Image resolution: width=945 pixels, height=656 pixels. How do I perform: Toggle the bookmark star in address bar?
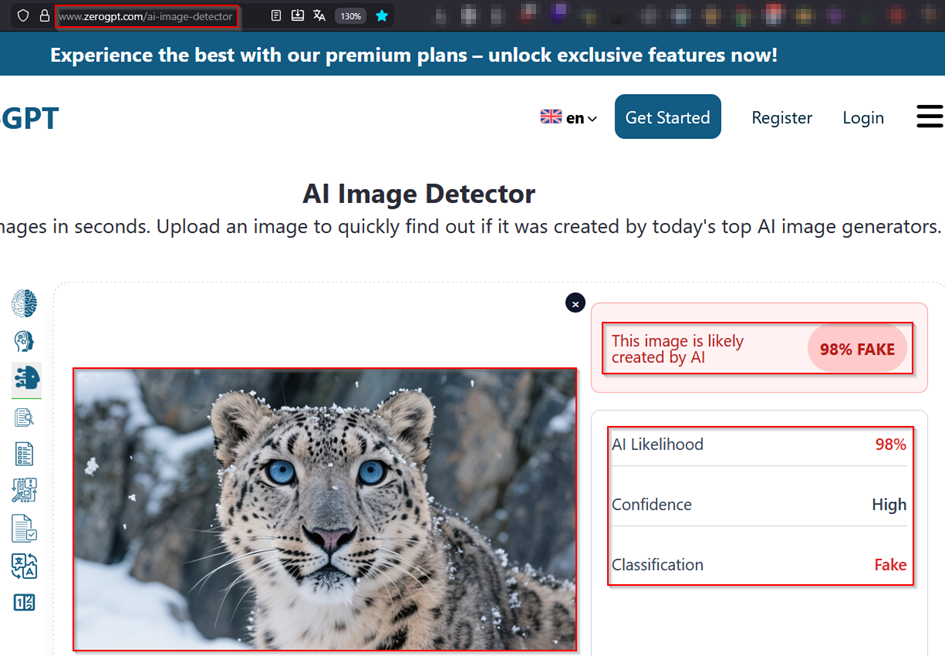tap(381, 16)
